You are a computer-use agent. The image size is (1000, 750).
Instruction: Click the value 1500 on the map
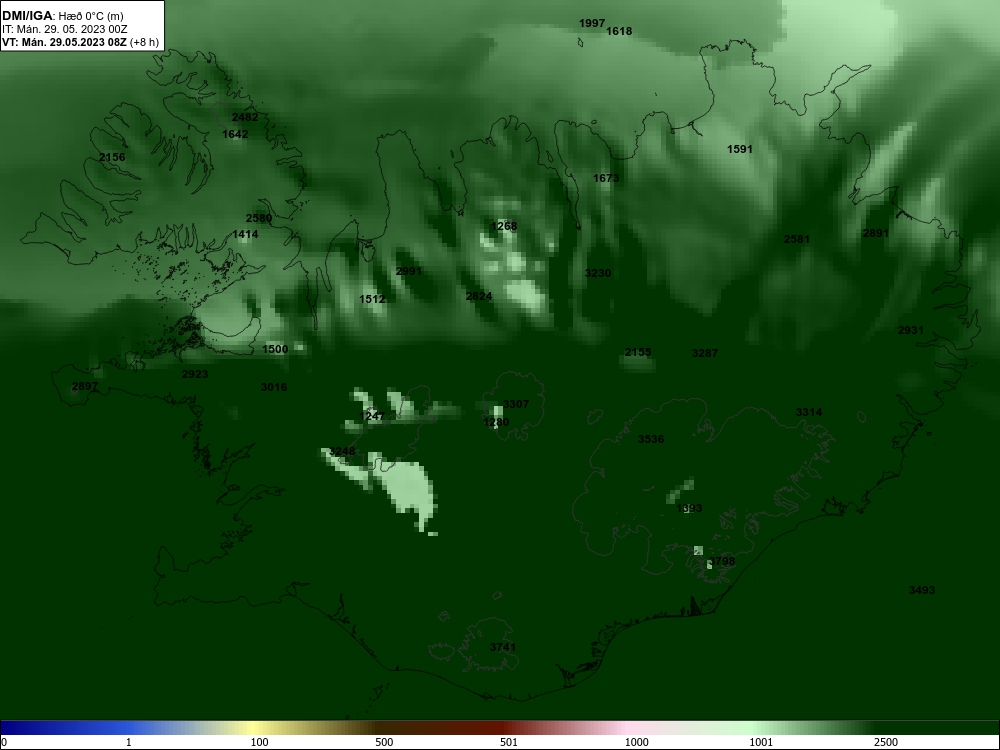pyautogui.click(x=276, y=349)
